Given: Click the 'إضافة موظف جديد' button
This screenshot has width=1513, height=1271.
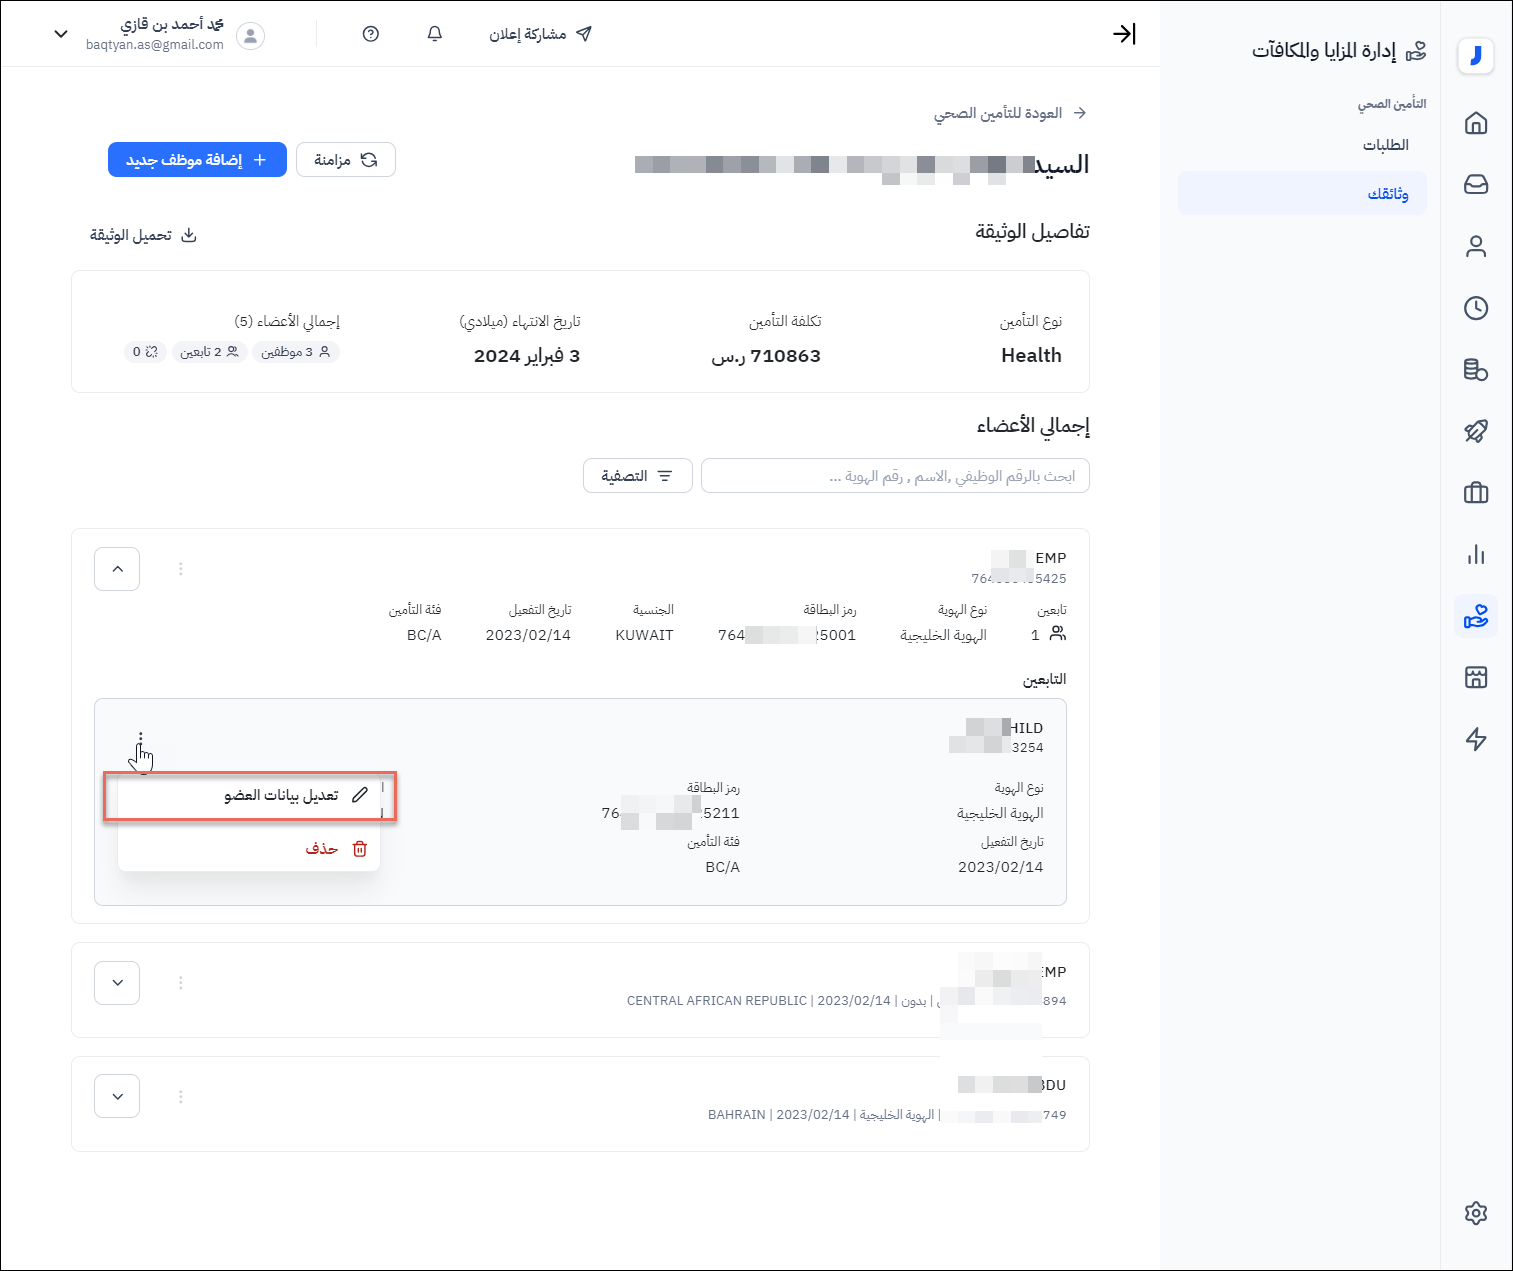Looking at the screenshot, I should coord(197,160).
